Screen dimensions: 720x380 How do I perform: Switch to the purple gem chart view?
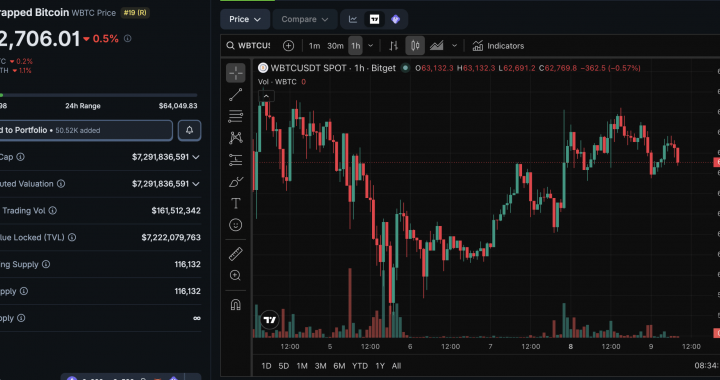pyautogui.click(x=395, y=19)
